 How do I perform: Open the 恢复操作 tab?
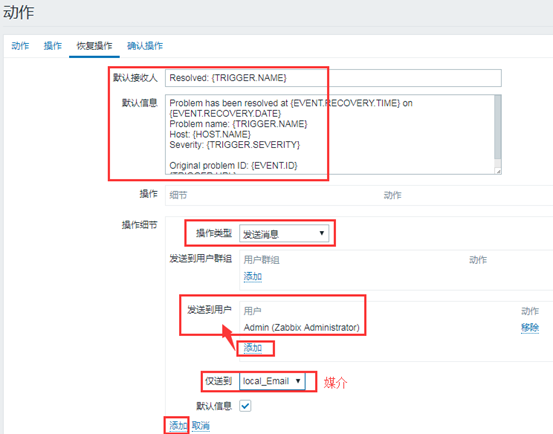point(94,46)
